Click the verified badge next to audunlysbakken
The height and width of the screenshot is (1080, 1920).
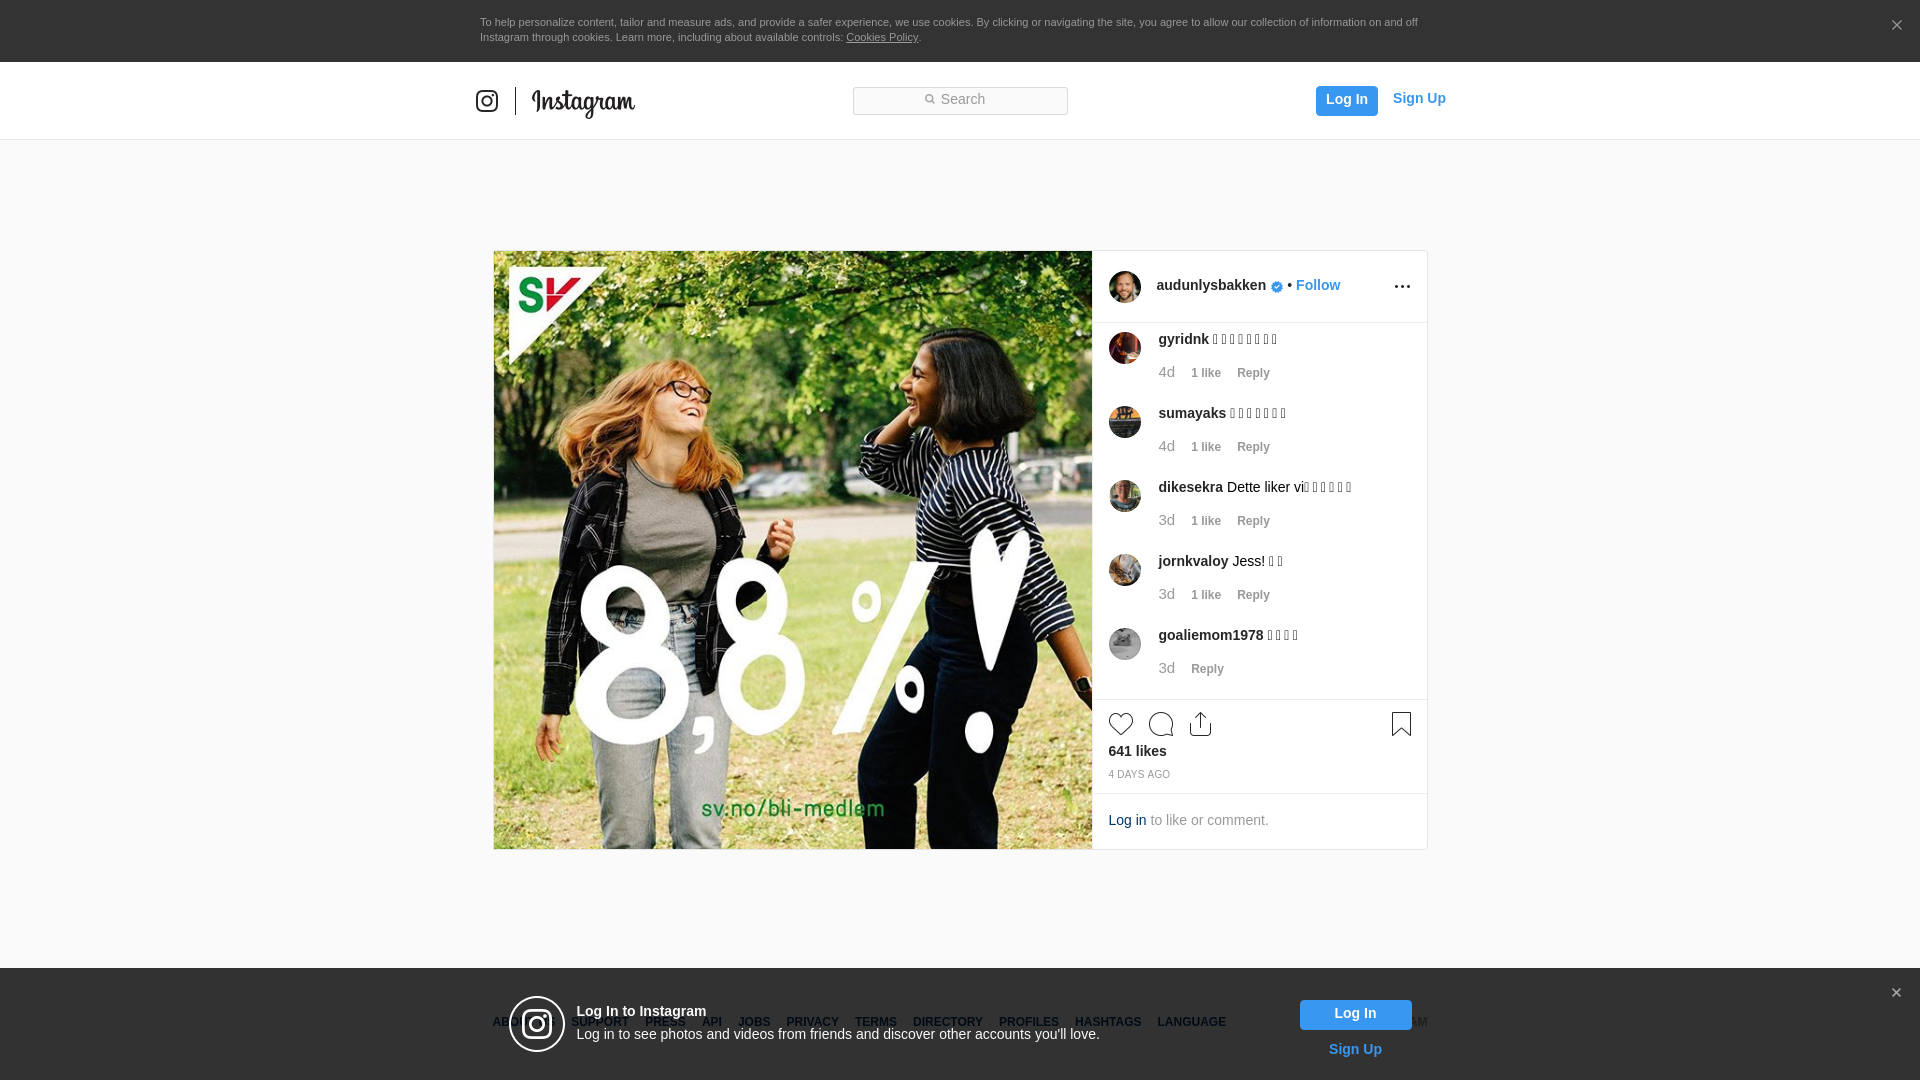tap(1277, 287)
